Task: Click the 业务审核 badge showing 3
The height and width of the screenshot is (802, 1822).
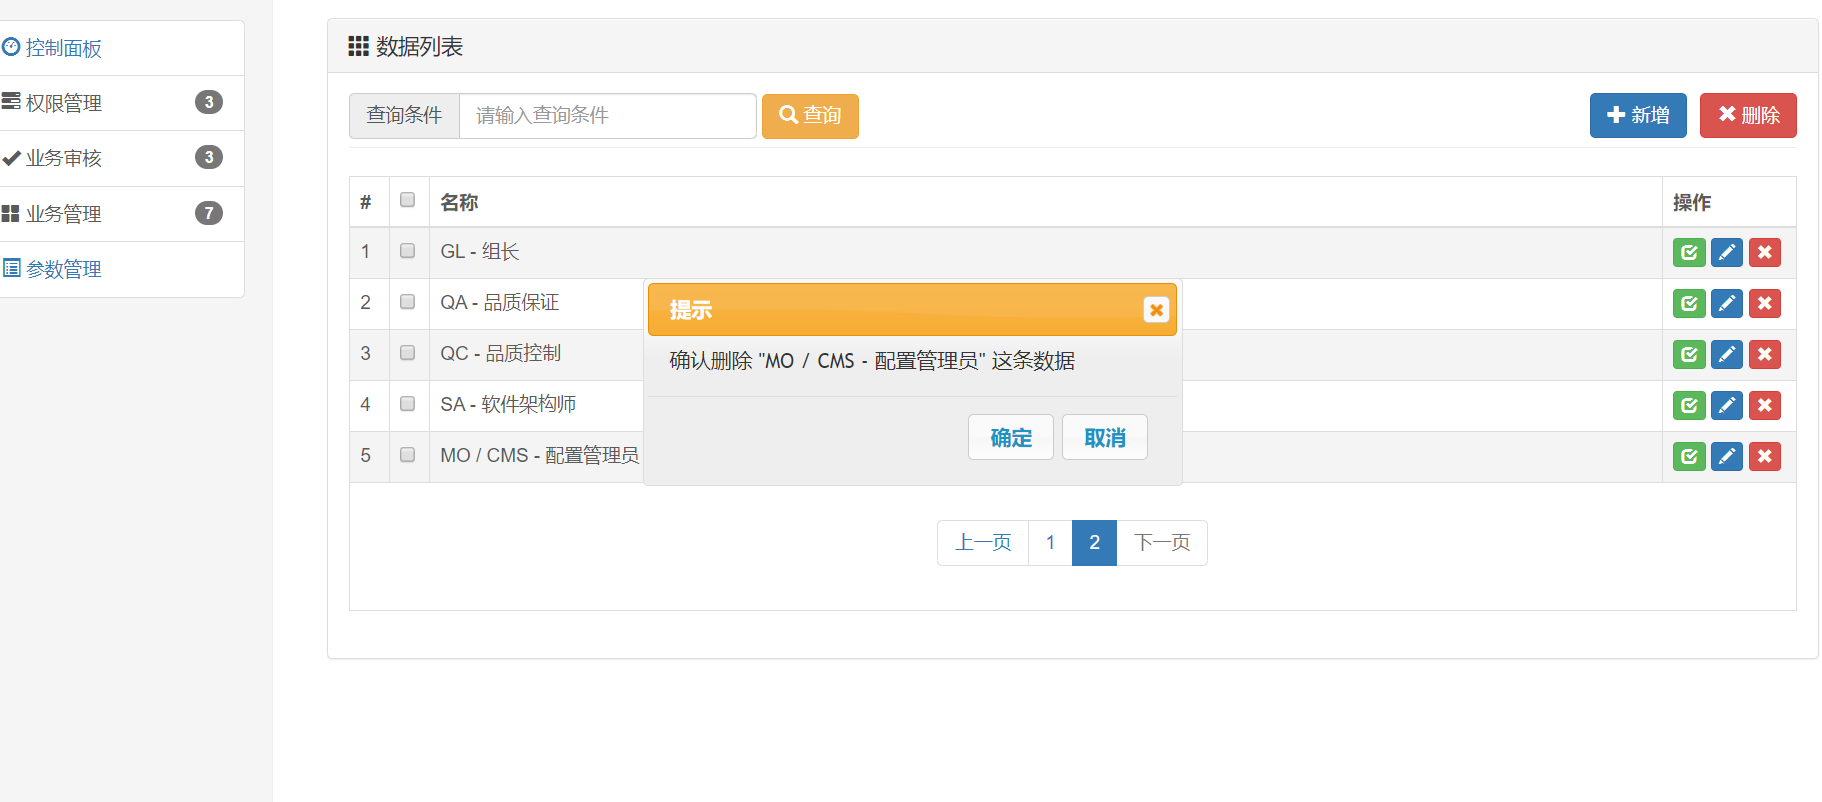Action: (x=208, y=157)
